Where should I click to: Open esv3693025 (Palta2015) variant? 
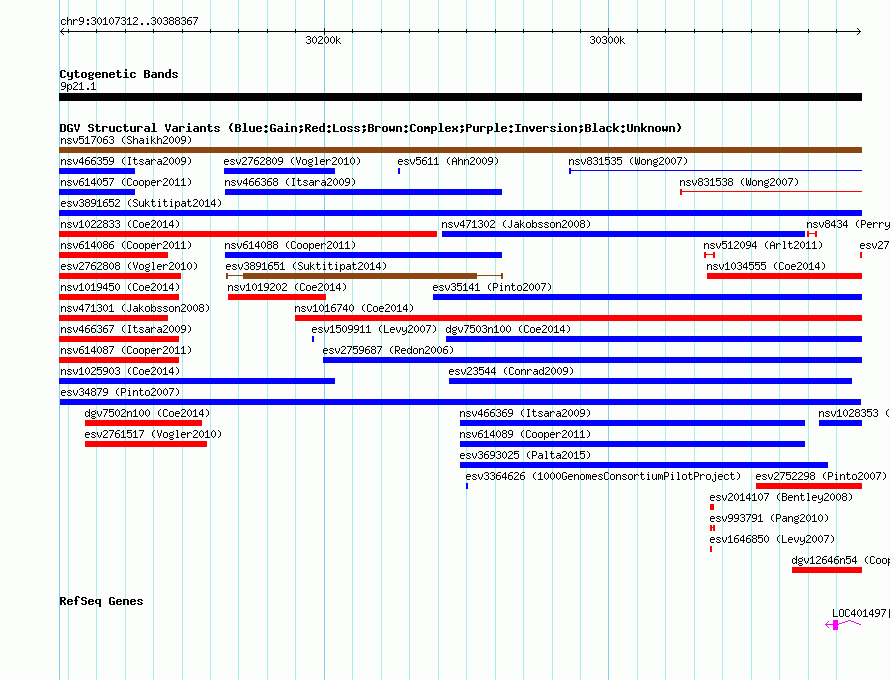644,465
